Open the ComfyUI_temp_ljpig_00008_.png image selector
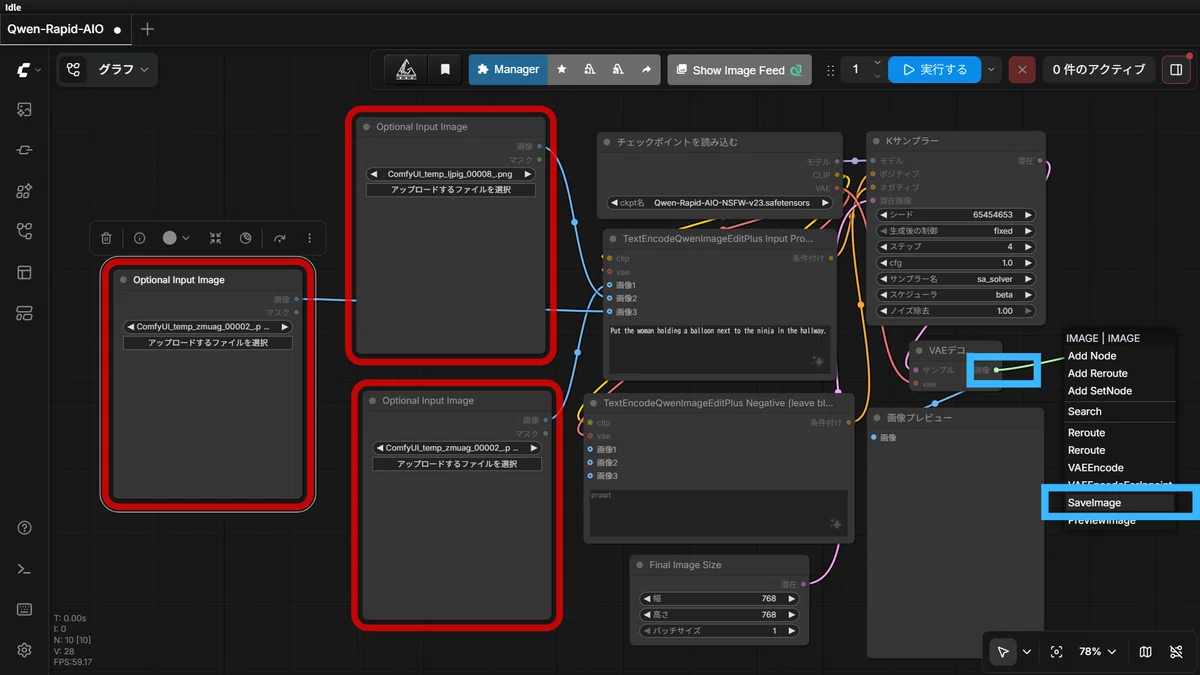The image size is (1200, 675). (x=450, y=174)
